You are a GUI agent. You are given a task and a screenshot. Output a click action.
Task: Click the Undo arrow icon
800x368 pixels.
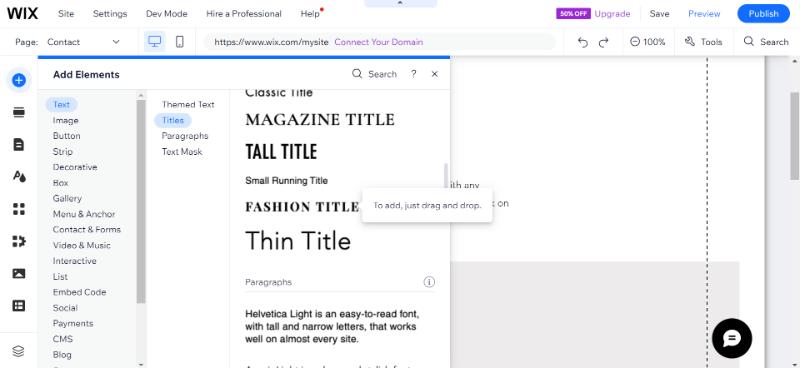click(583, 42)
